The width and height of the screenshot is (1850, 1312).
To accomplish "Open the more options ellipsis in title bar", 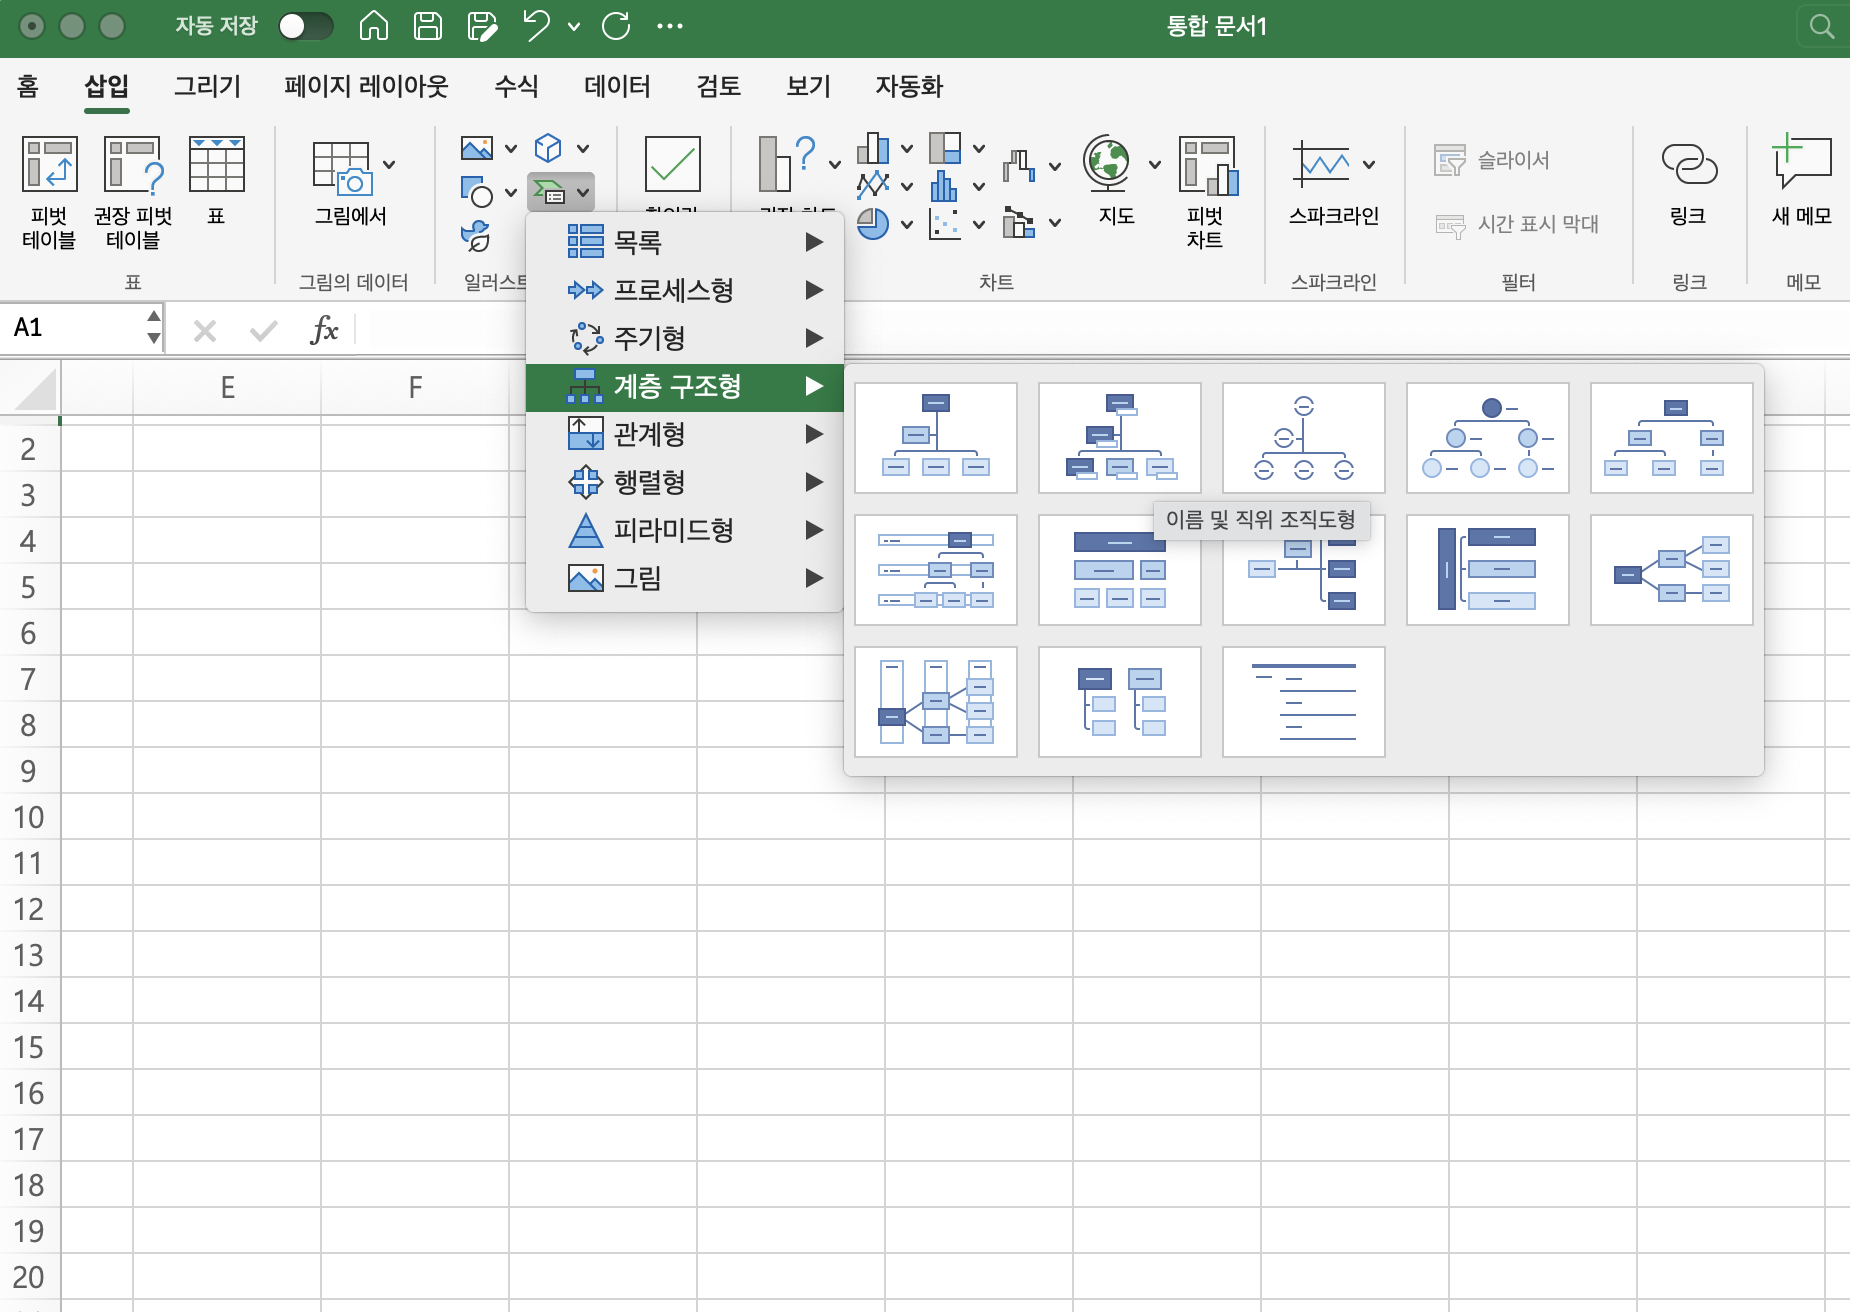I will click(x=670, y=27).
